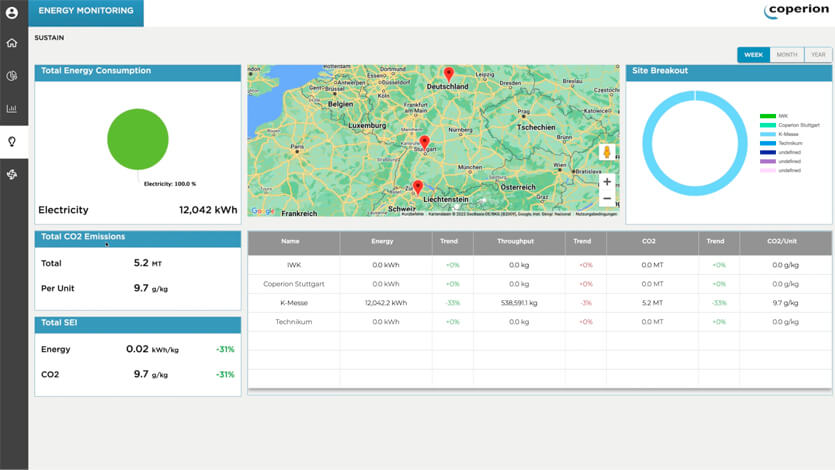835x470 pixels.
Task: Zoom out on the map
Action: [606, 199]
